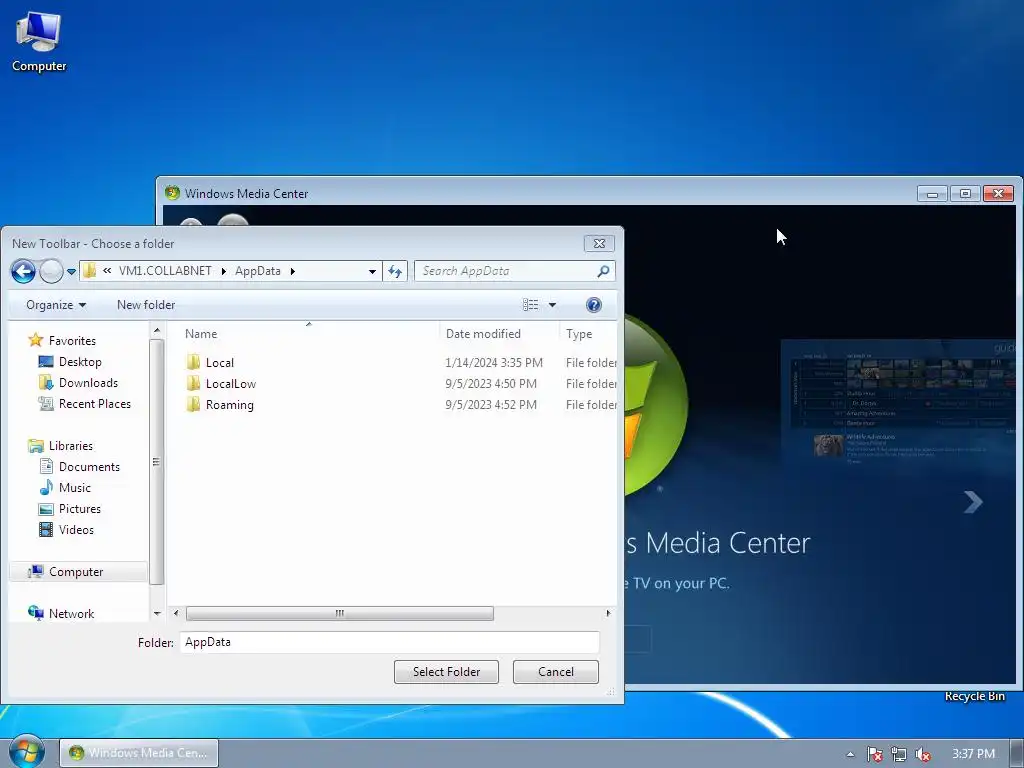Screen dimensions: 1024x768
Task: Click Select Folder button
Action: 446,672
